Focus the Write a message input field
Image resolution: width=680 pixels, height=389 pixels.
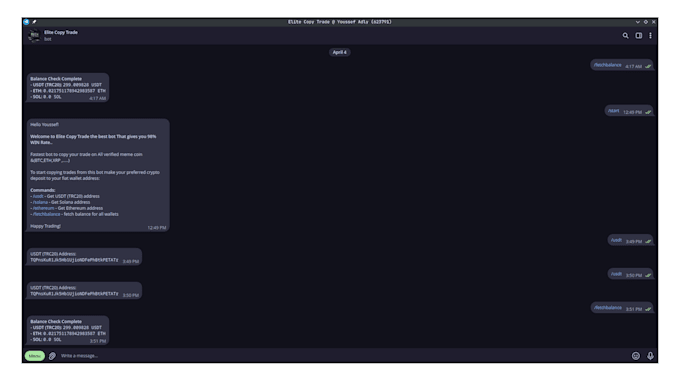343,356
